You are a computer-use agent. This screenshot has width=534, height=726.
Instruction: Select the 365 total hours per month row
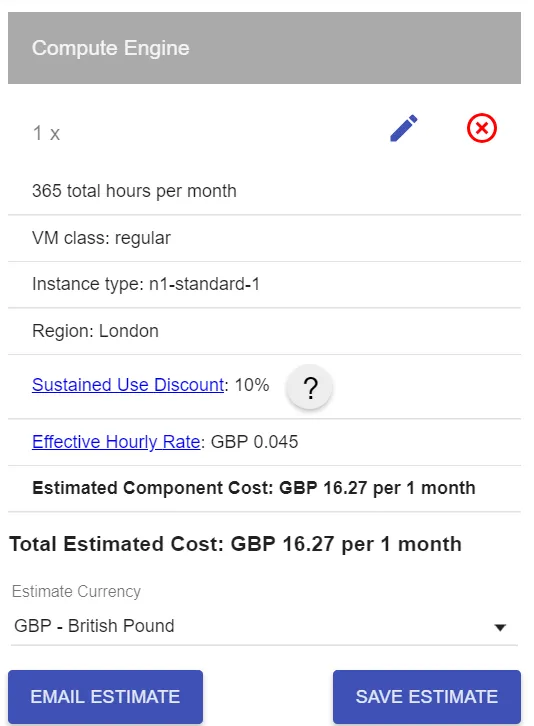[264, 191]
